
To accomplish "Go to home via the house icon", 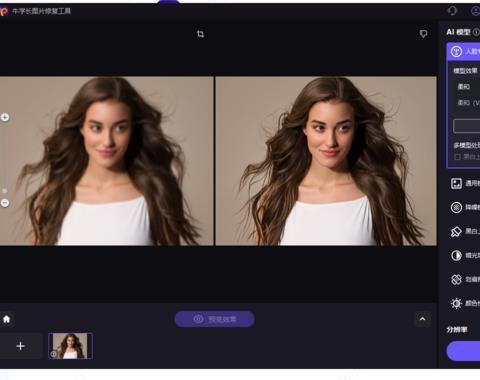I will [x=6, y=319].
